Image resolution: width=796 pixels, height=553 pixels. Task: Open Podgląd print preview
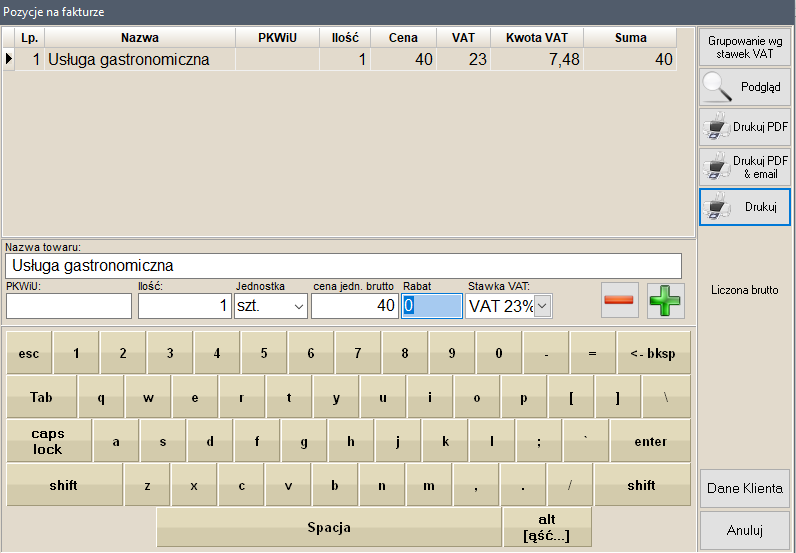tap(745, 87)
